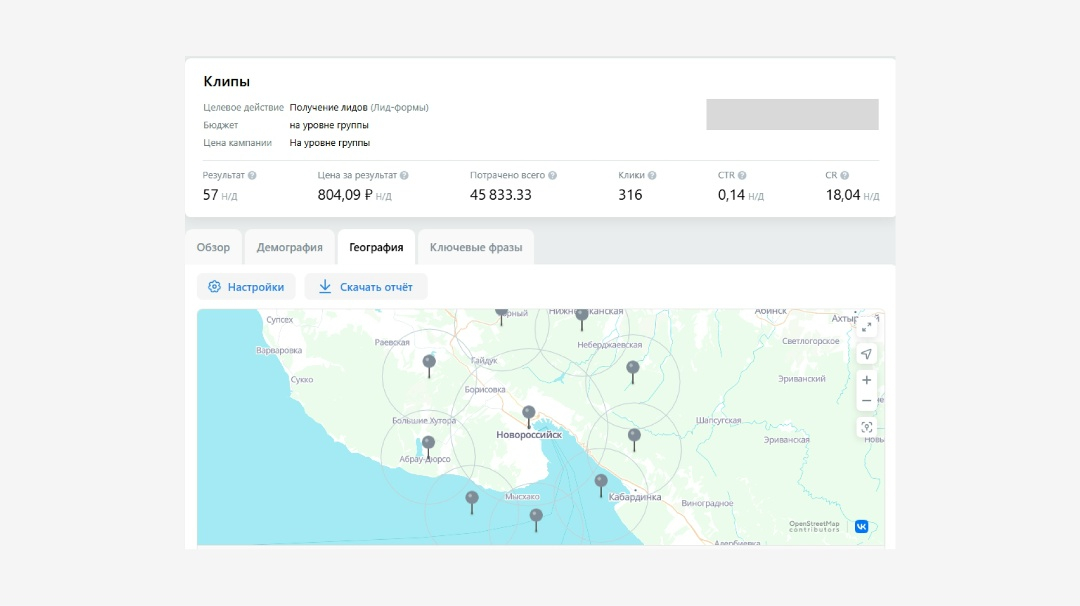
Task: Open help icon next to CR
Action: [x=845, y=176]
